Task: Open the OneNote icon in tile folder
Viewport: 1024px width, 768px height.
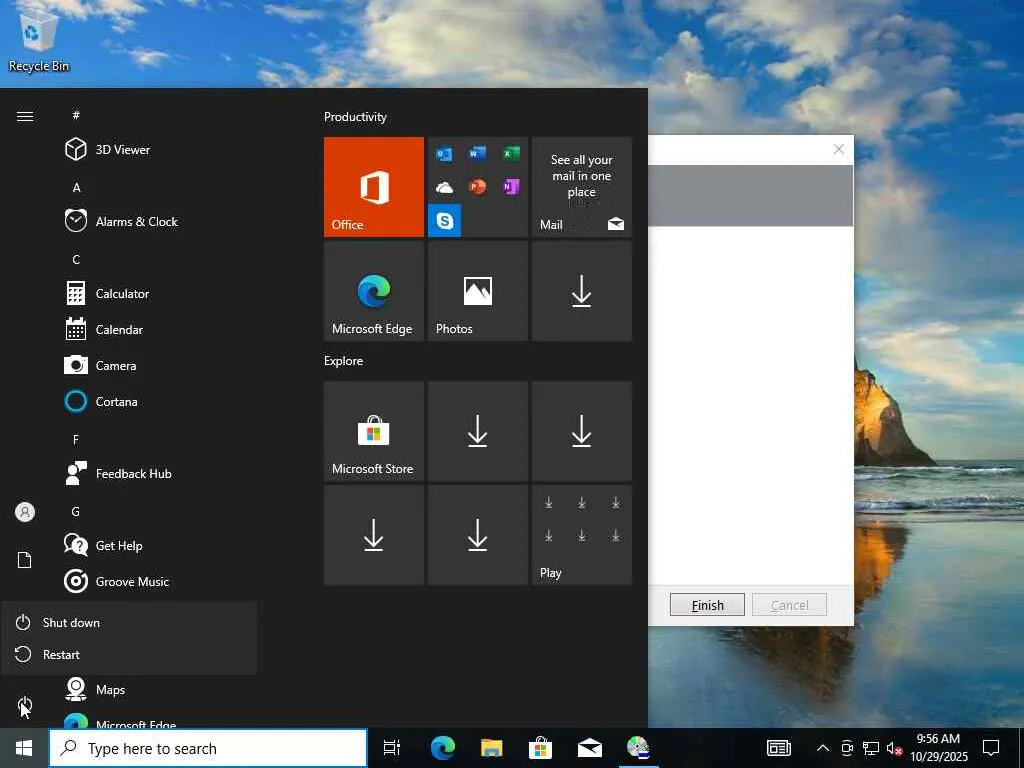Action: [x=511, y=187]
